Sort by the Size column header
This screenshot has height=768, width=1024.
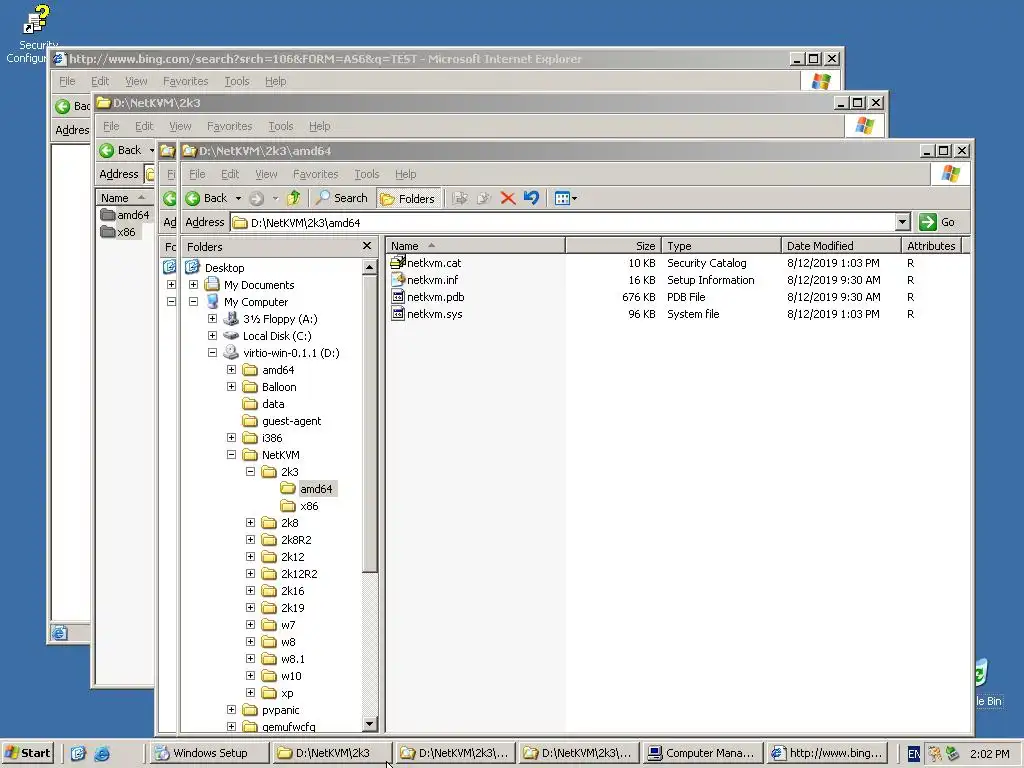[x=614, y=246]
